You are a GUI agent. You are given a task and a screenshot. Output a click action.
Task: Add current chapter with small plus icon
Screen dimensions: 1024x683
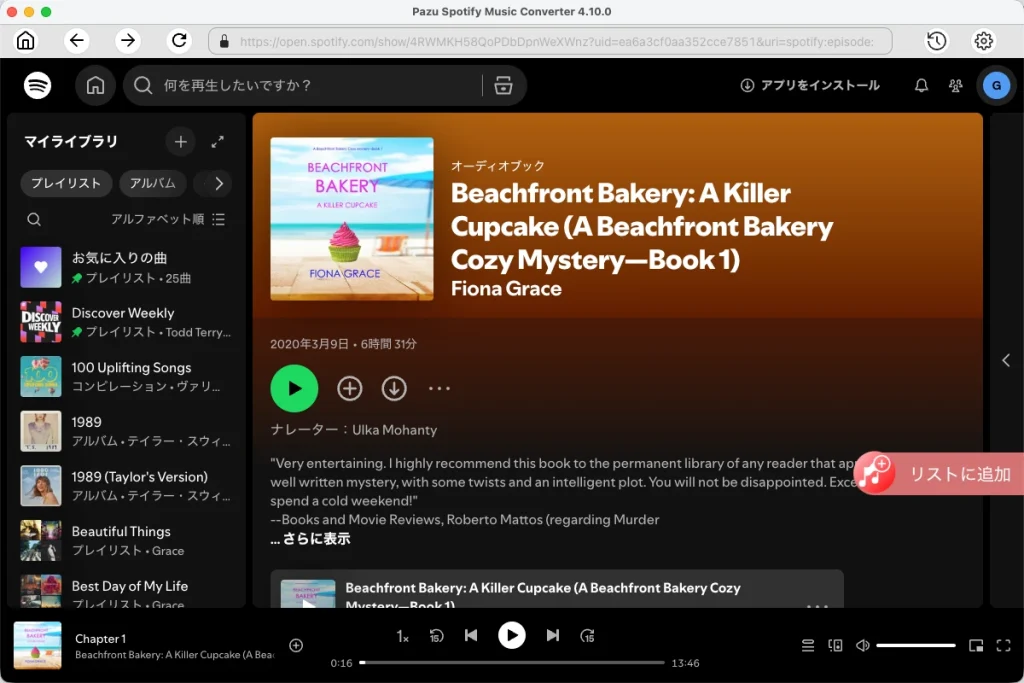tap(296, 645)
